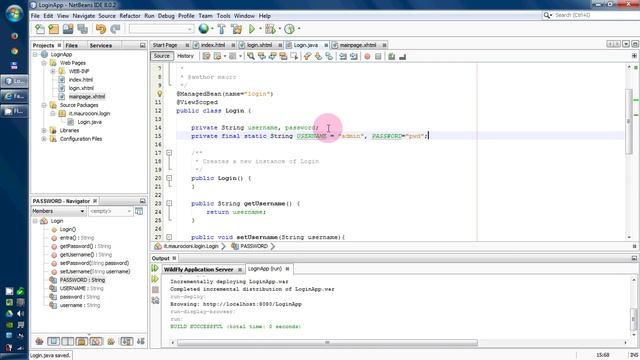Select the Source view button
The image size is (640, 360).
162,56
